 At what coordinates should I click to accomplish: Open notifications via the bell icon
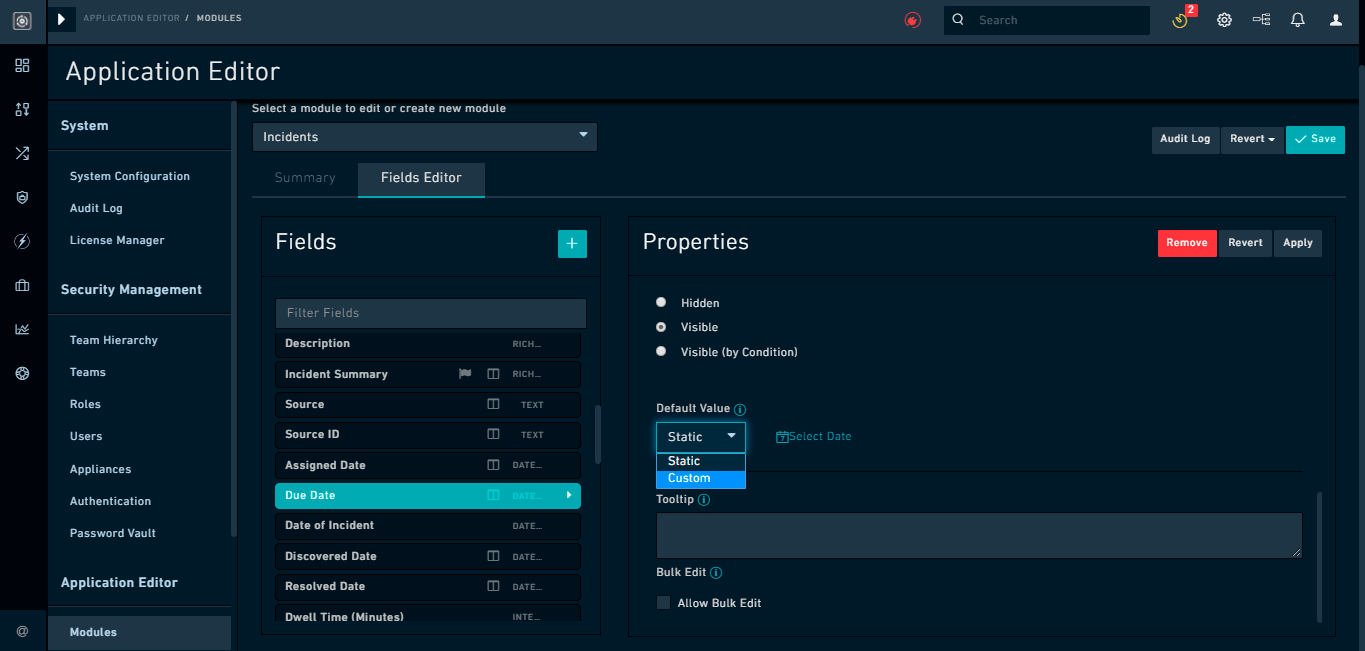tap(1297, 19)
